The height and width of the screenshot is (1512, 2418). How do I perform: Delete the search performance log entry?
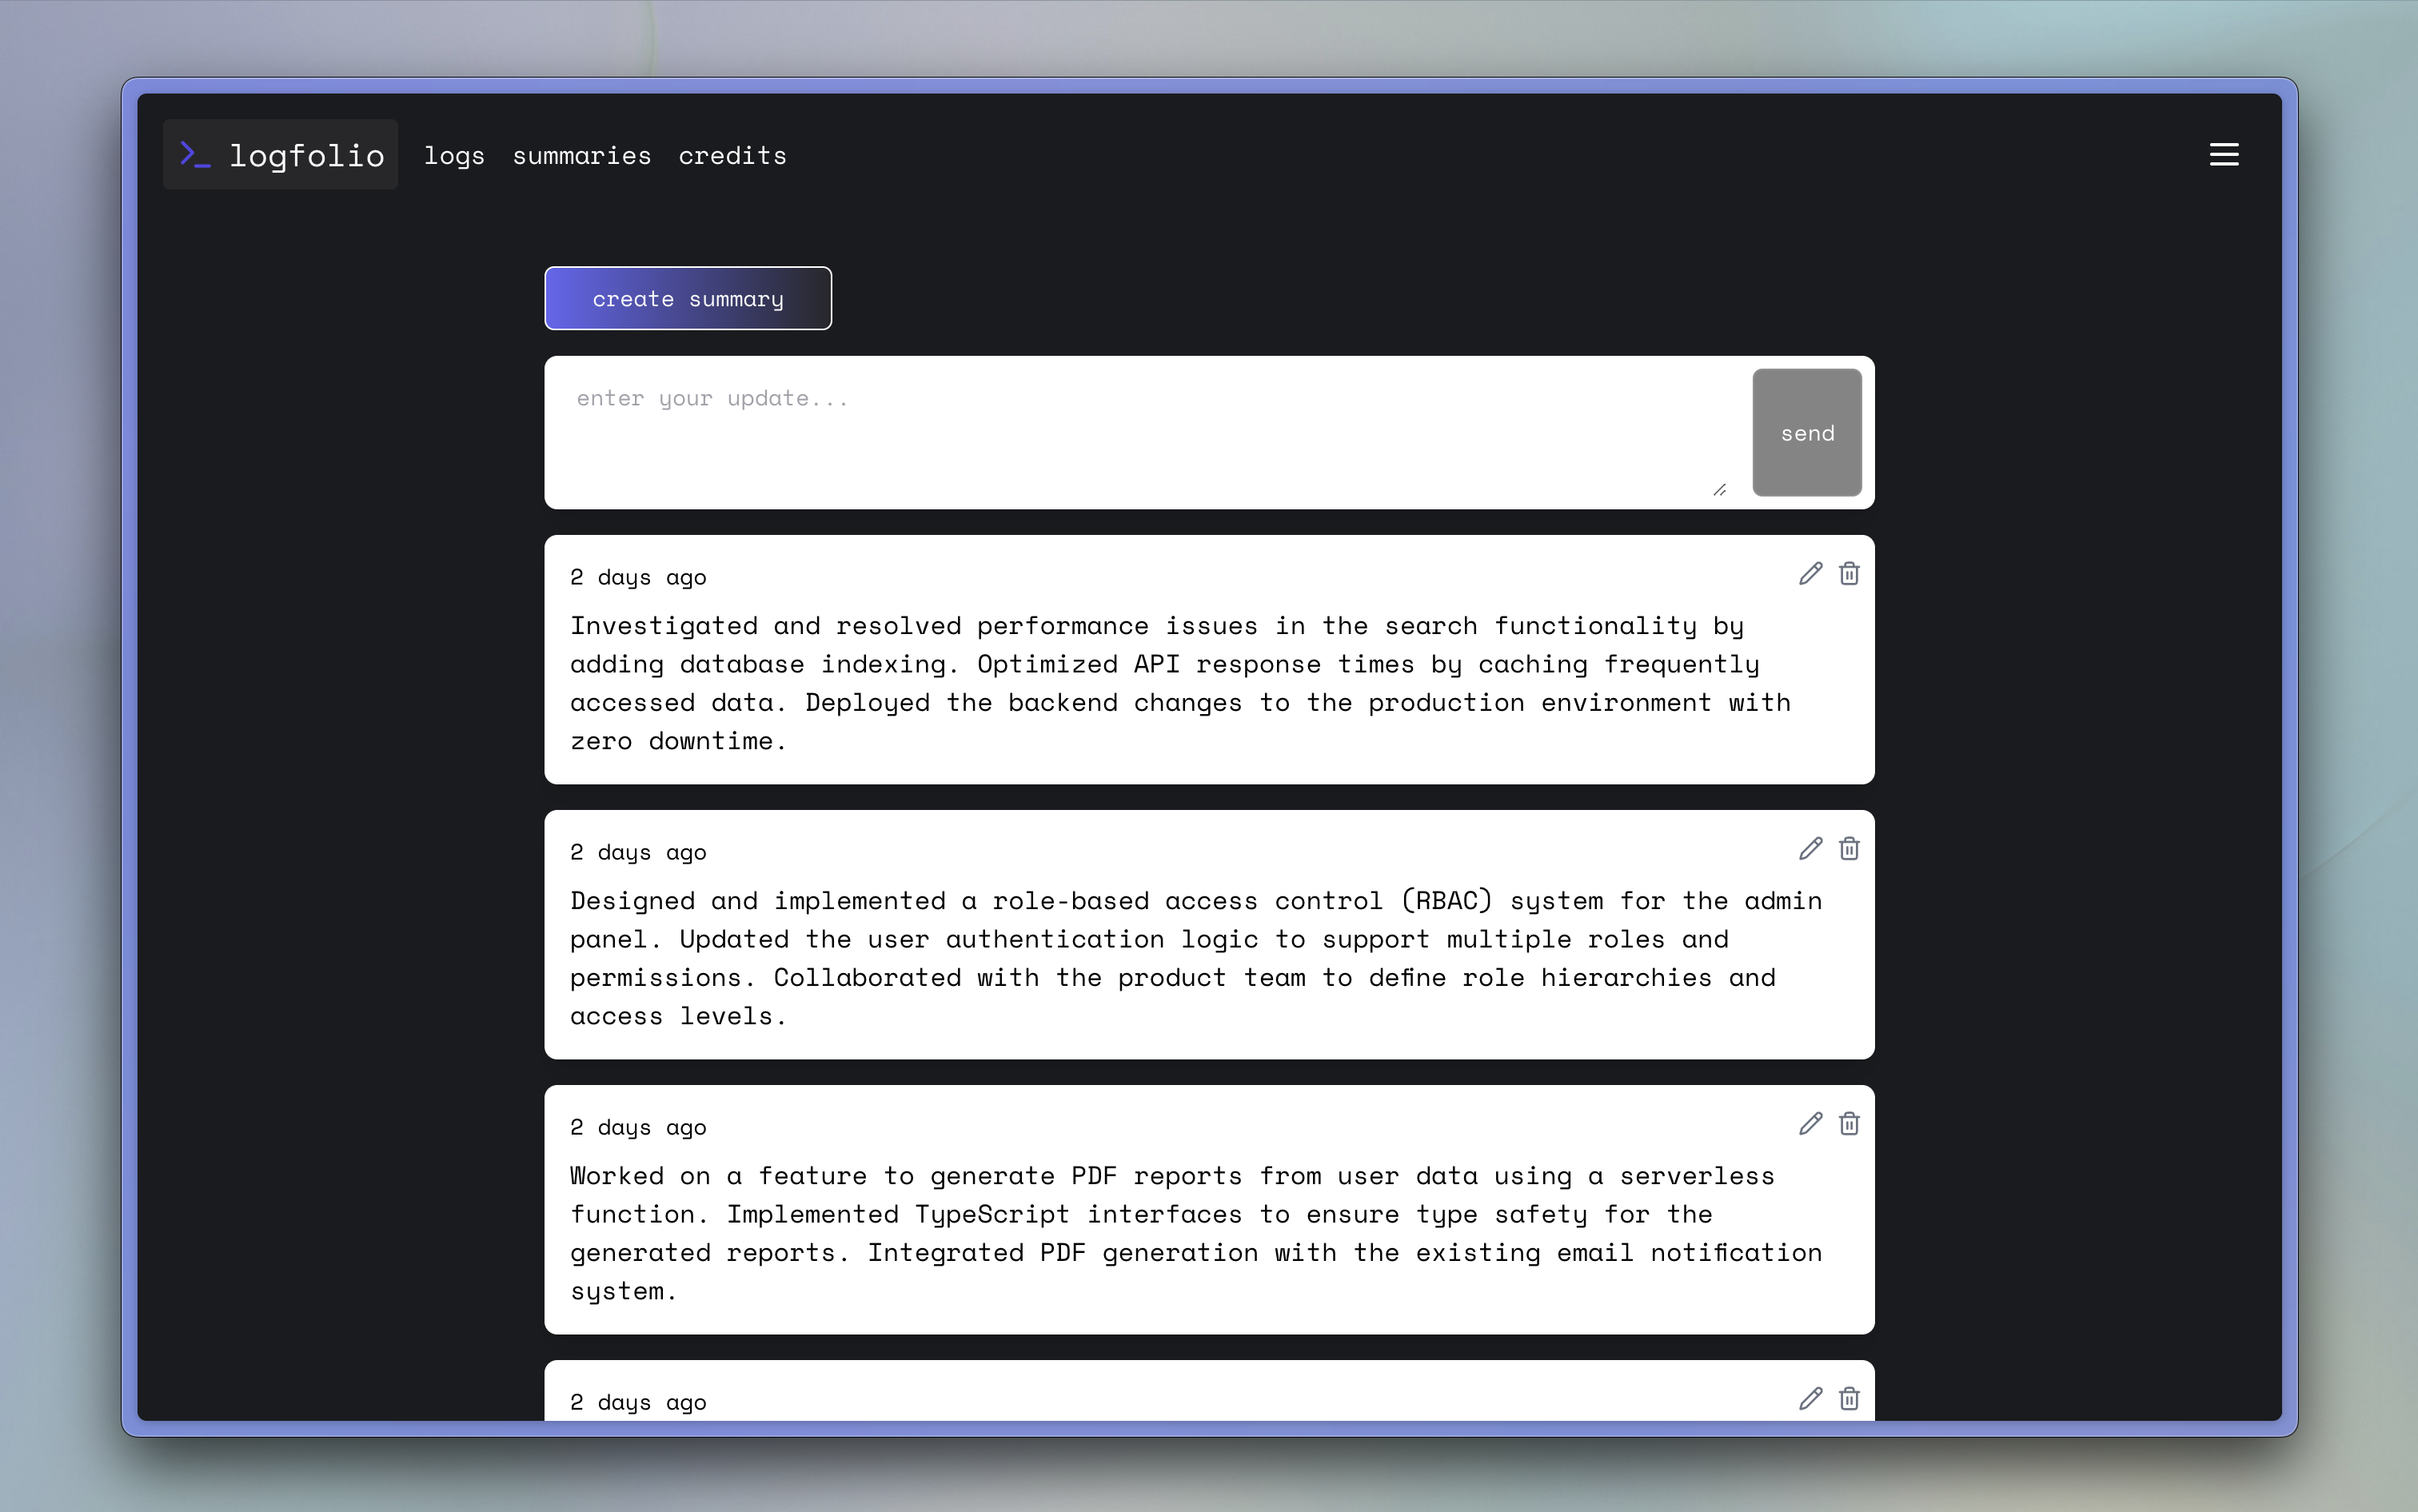pos(1849,574)
